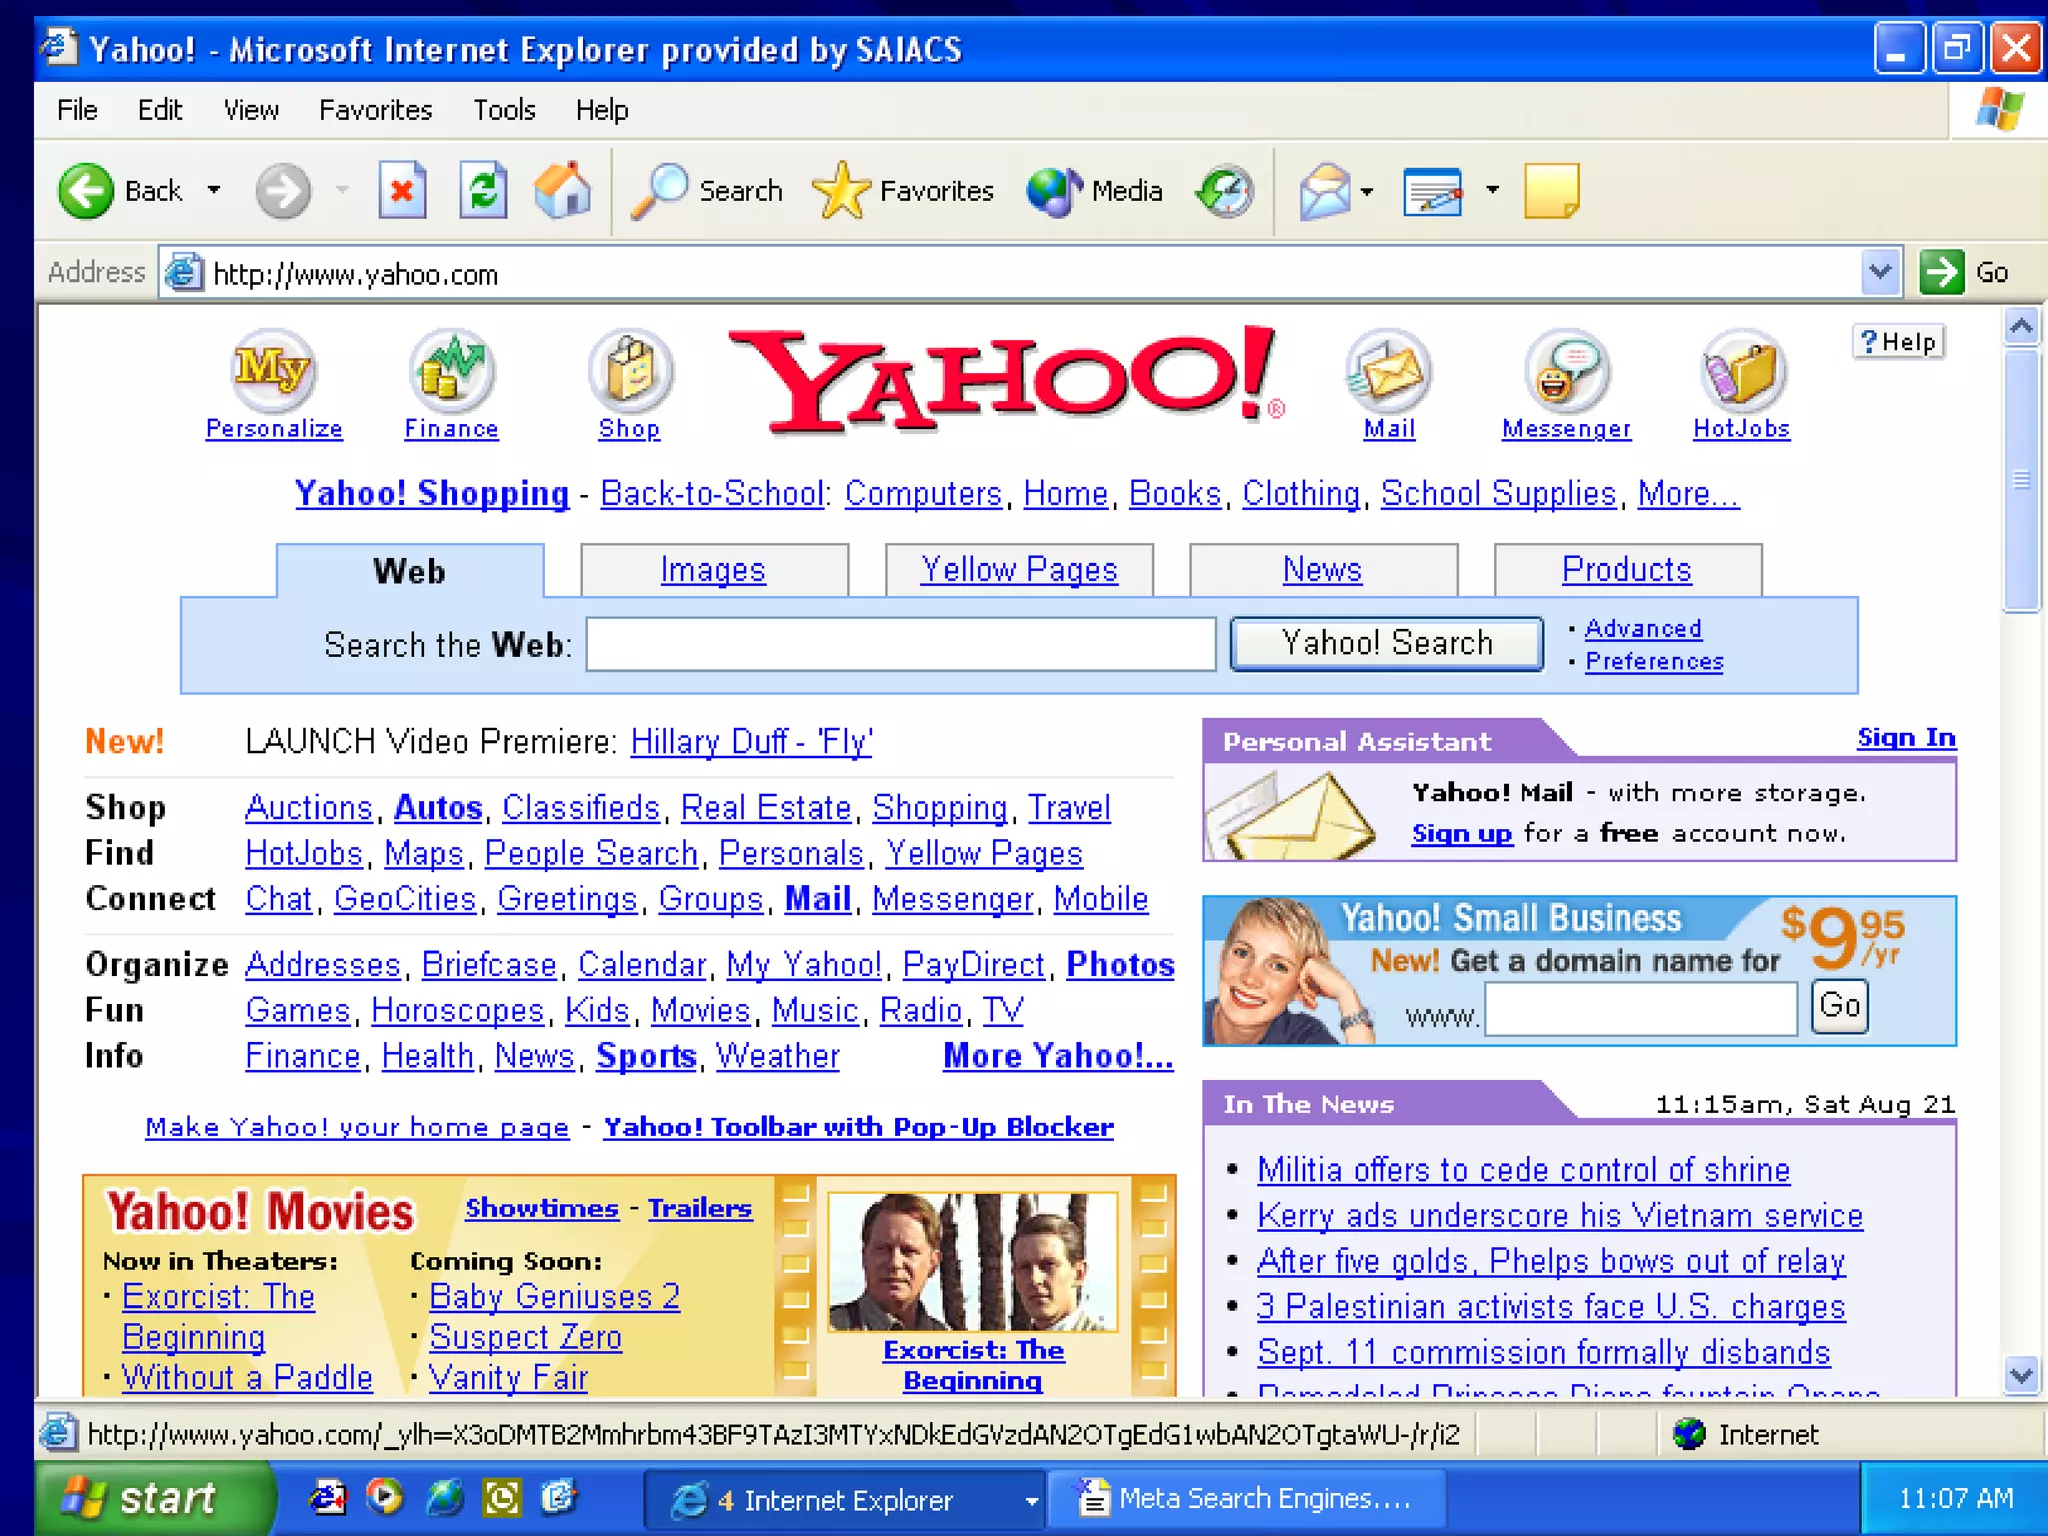This screenshot has width=2048, height=1536.
Task: Open the Yahoo Shop bag icon
Action: click(629, 372)
